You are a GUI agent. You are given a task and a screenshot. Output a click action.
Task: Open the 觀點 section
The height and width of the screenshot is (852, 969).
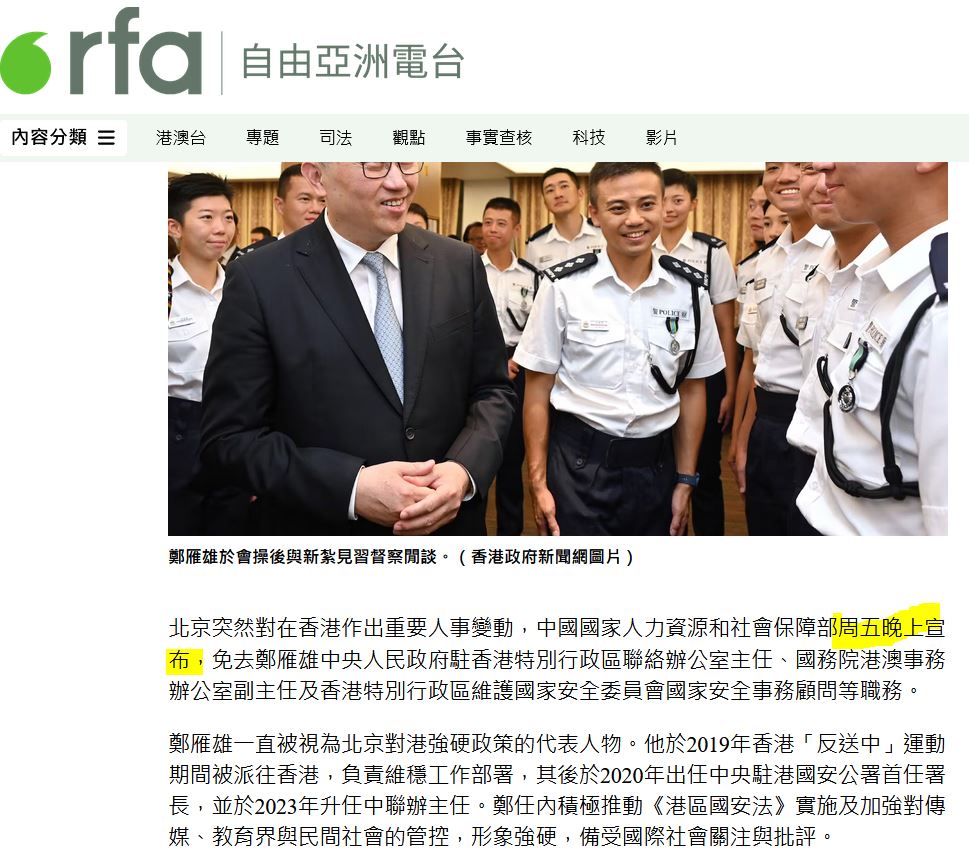coord(408,137)
